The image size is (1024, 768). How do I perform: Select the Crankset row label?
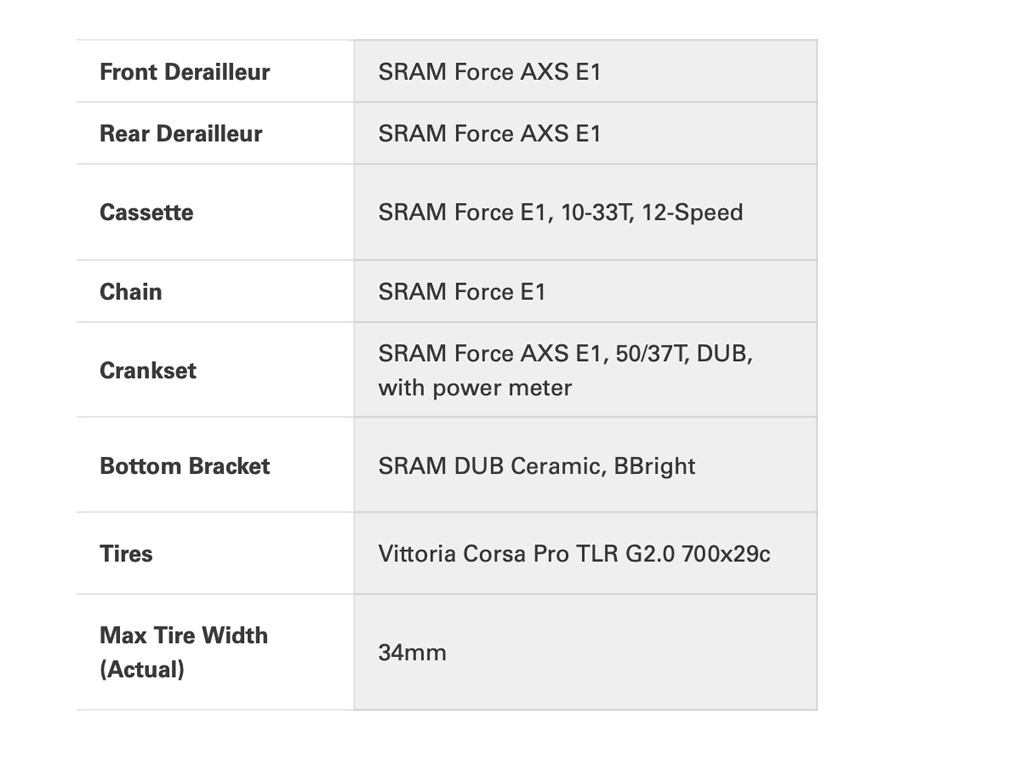pos(148,370)
